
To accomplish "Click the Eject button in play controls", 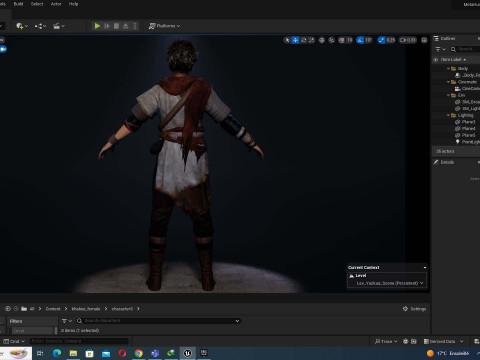I will click(x=126, y=26).
